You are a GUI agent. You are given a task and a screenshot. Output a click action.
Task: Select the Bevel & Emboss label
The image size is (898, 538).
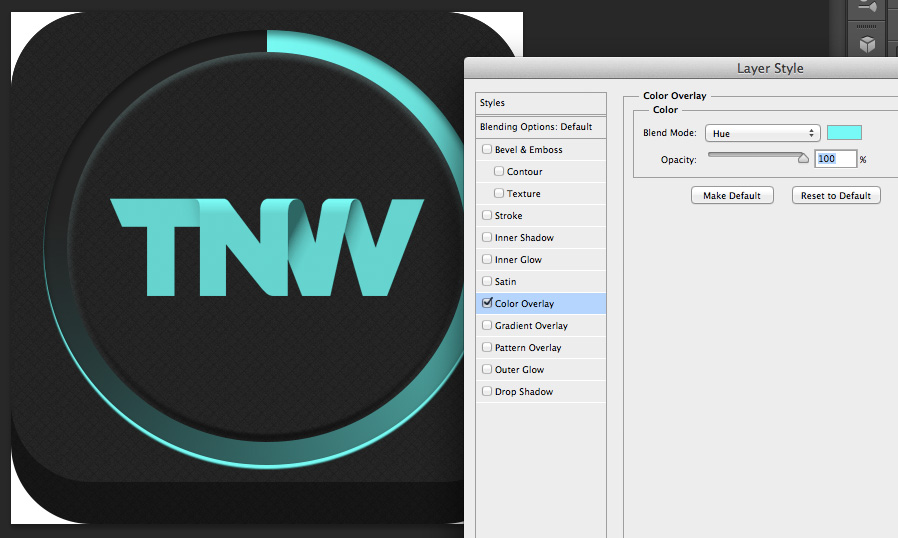[529, 150]
